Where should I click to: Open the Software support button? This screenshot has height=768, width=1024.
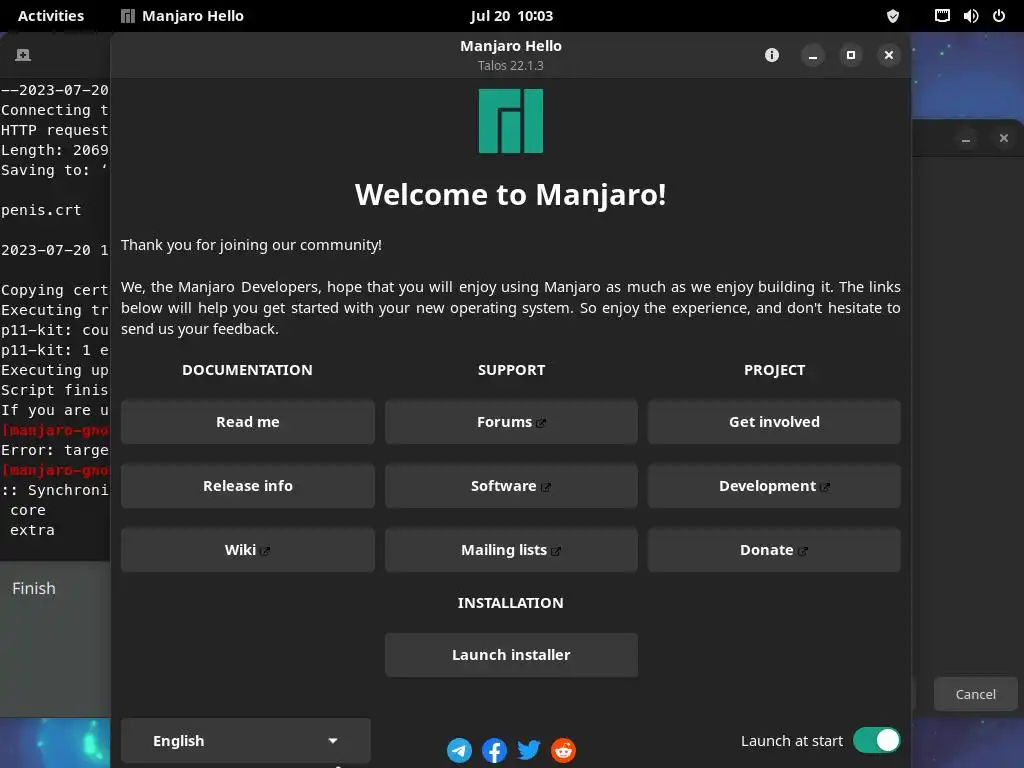(511, 486)
